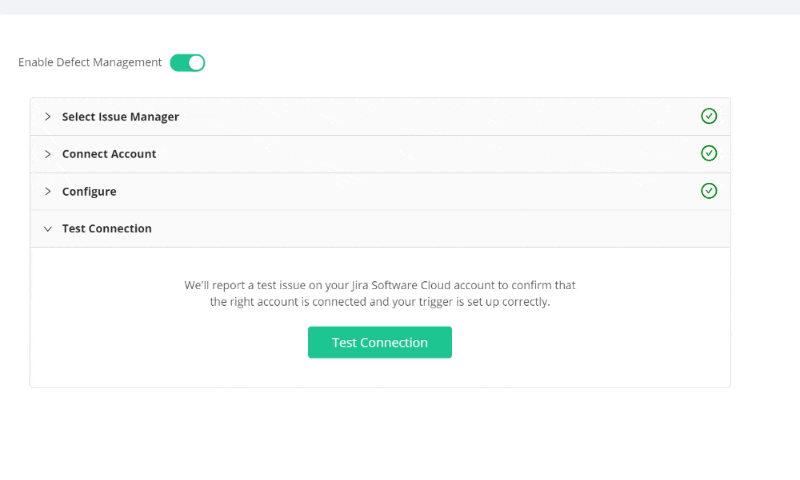Click the Enable Defect Management label text
The image size is (800, 480).
click(90, 62)
